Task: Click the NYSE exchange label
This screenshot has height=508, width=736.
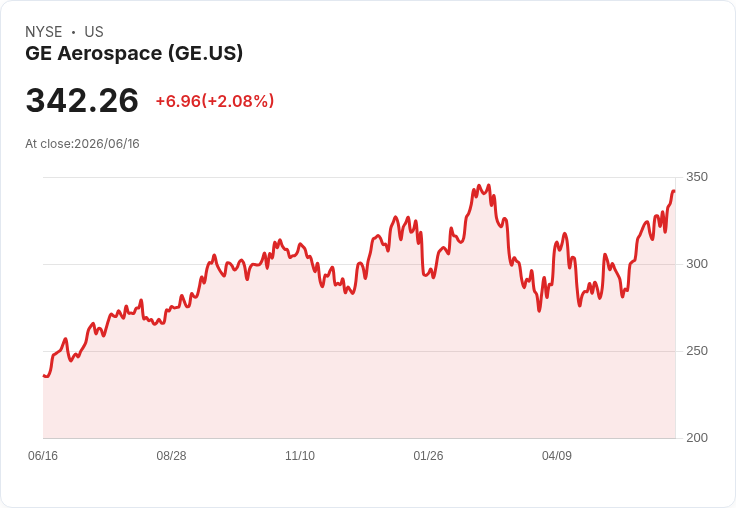Action: click(x=44, y=32)
